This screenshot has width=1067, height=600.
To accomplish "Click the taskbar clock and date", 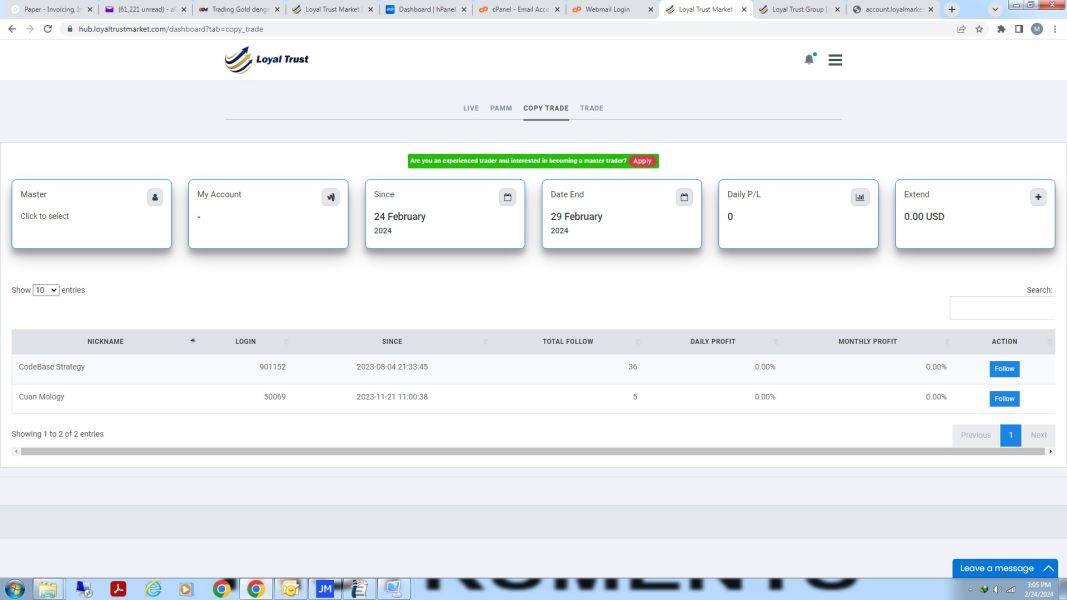I will (x=1038, y=590).
